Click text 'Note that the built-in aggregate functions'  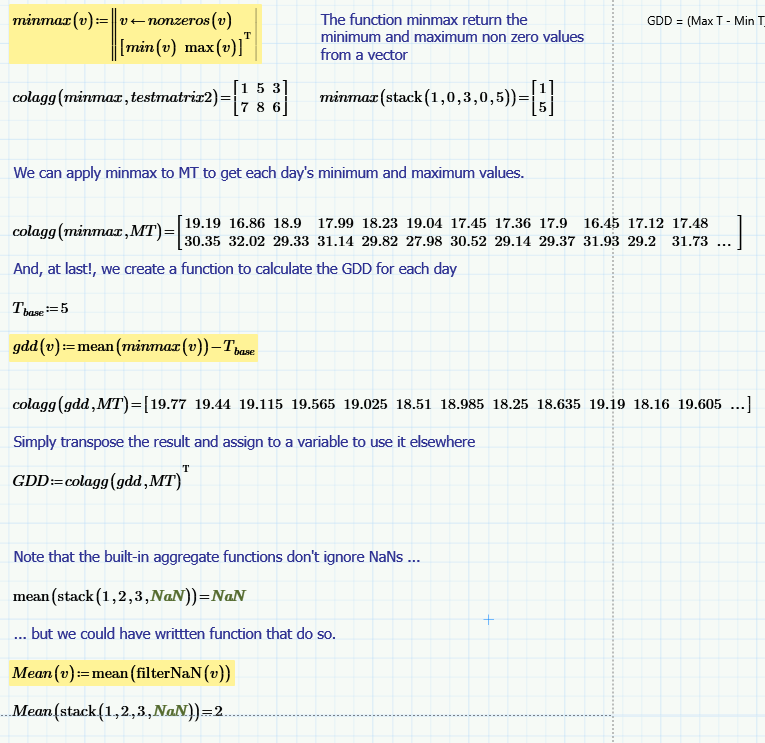pos(149,557)
